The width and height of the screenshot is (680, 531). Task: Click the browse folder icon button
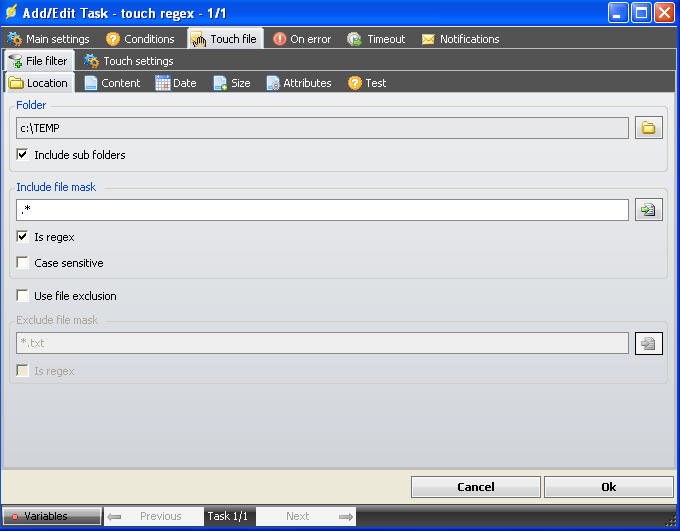pyautogui.click(x=648, y=128)
